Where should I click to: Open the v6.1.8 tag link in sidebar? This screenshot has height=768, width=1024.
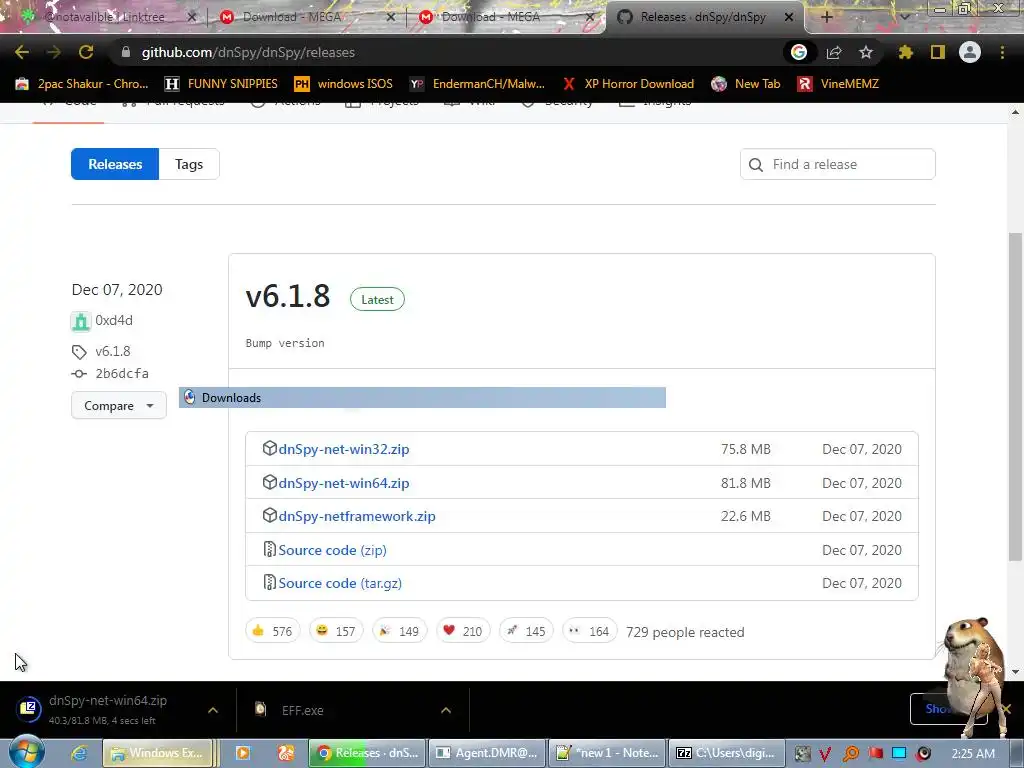(x=113, y=351)
